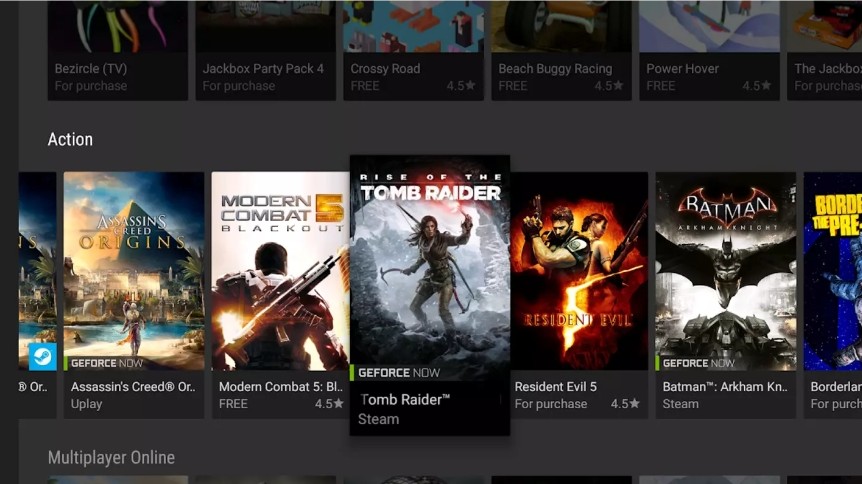Select the Power Hover game card

click(709, 50)
